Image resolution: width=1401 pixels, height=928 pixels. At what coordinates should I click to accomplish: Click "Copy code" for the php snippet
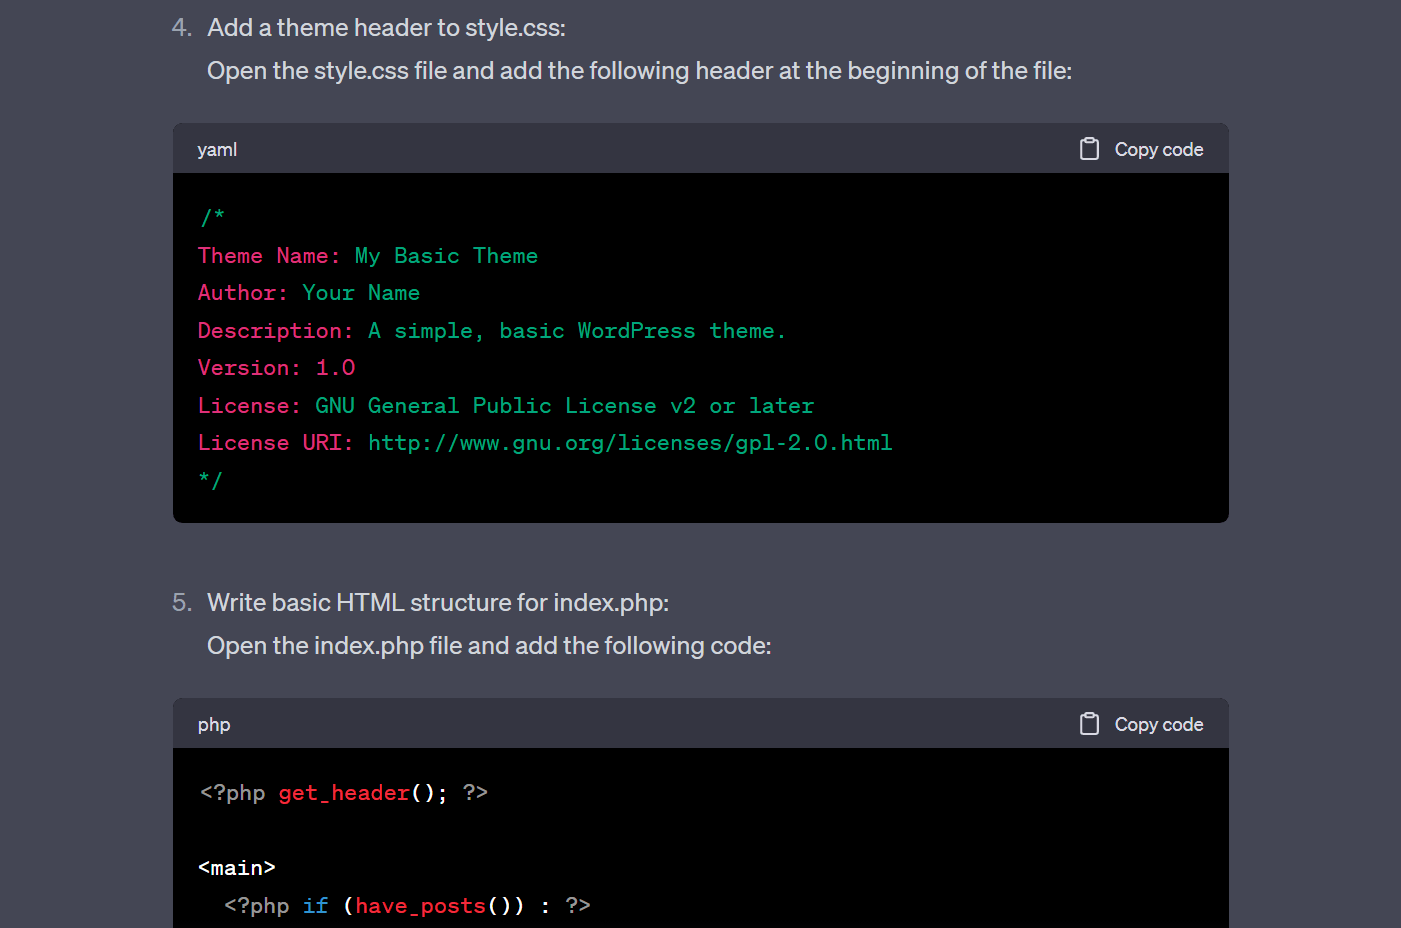(x=1158, y=723)
